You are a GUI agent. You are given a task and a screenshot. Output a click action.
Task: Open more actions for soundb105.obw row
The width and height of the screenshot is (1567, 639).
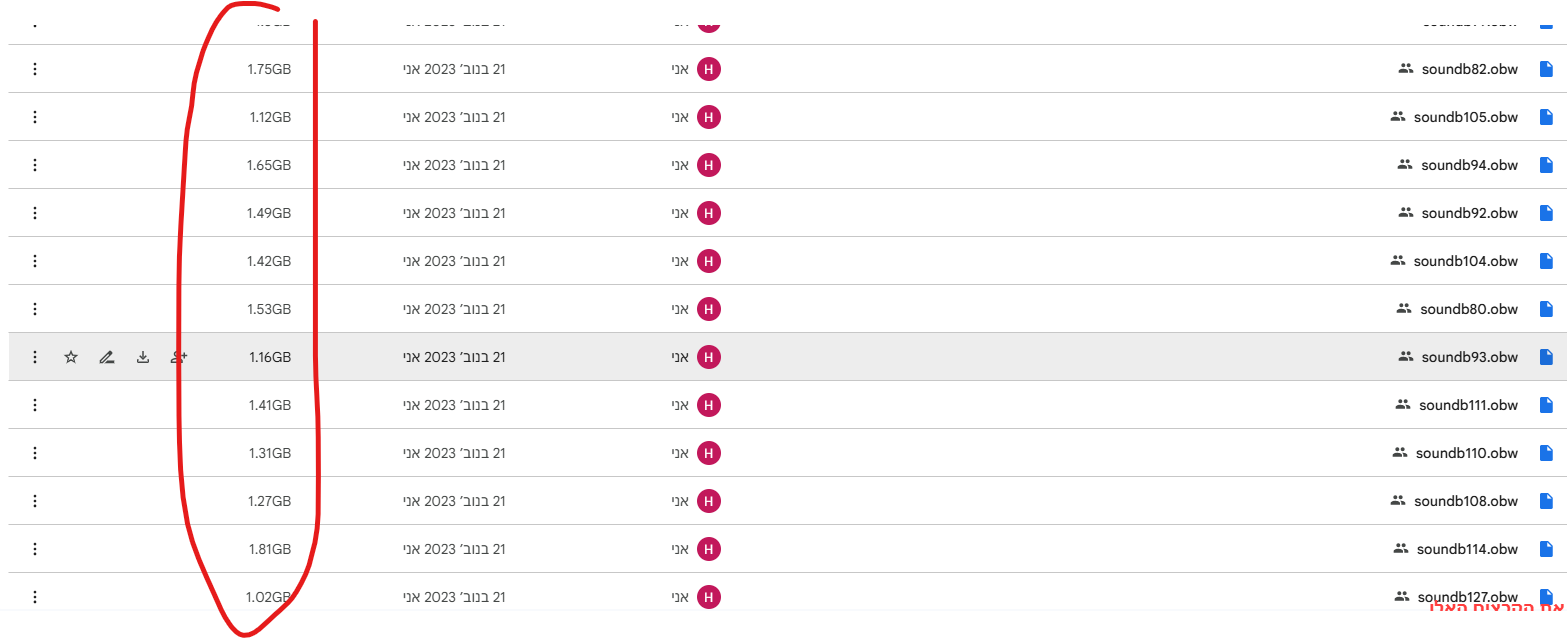pos(35,117)
